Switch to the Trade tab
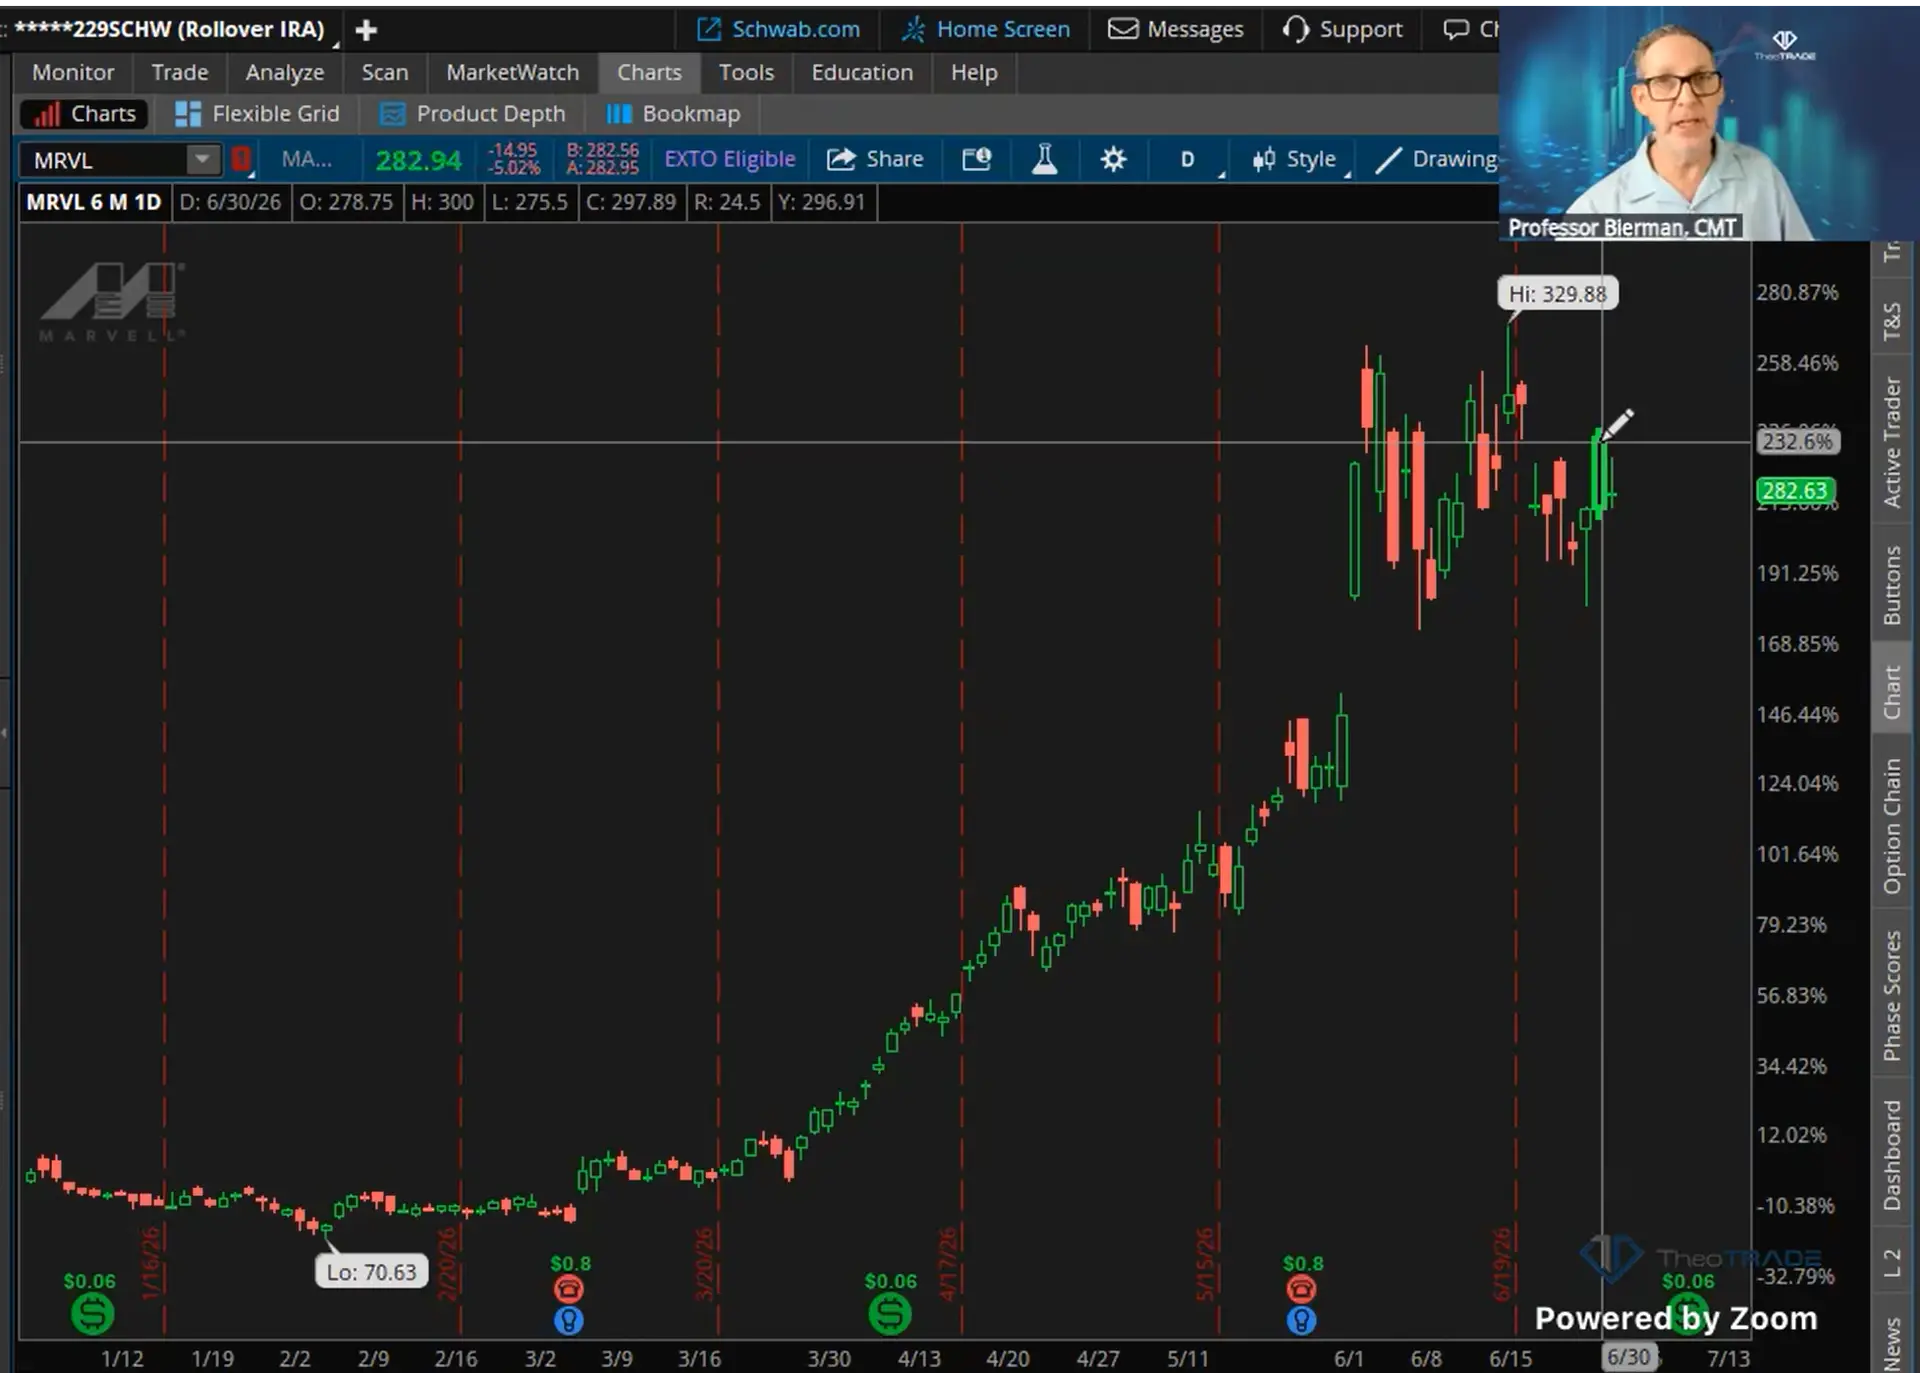Image resolution: width=1920 pixels, height=1373 pixels. click(180, 73)
